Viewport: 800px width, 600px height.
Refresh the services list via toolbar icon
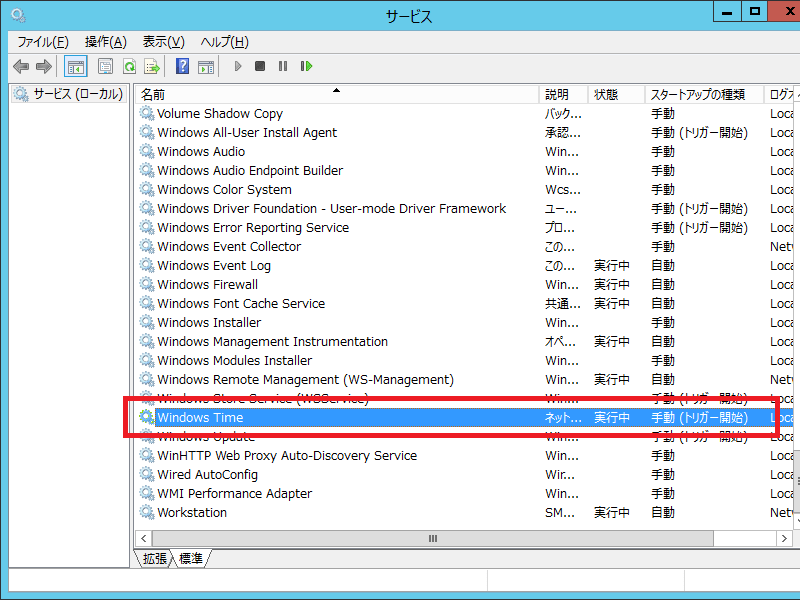click(x=130, y=66)
